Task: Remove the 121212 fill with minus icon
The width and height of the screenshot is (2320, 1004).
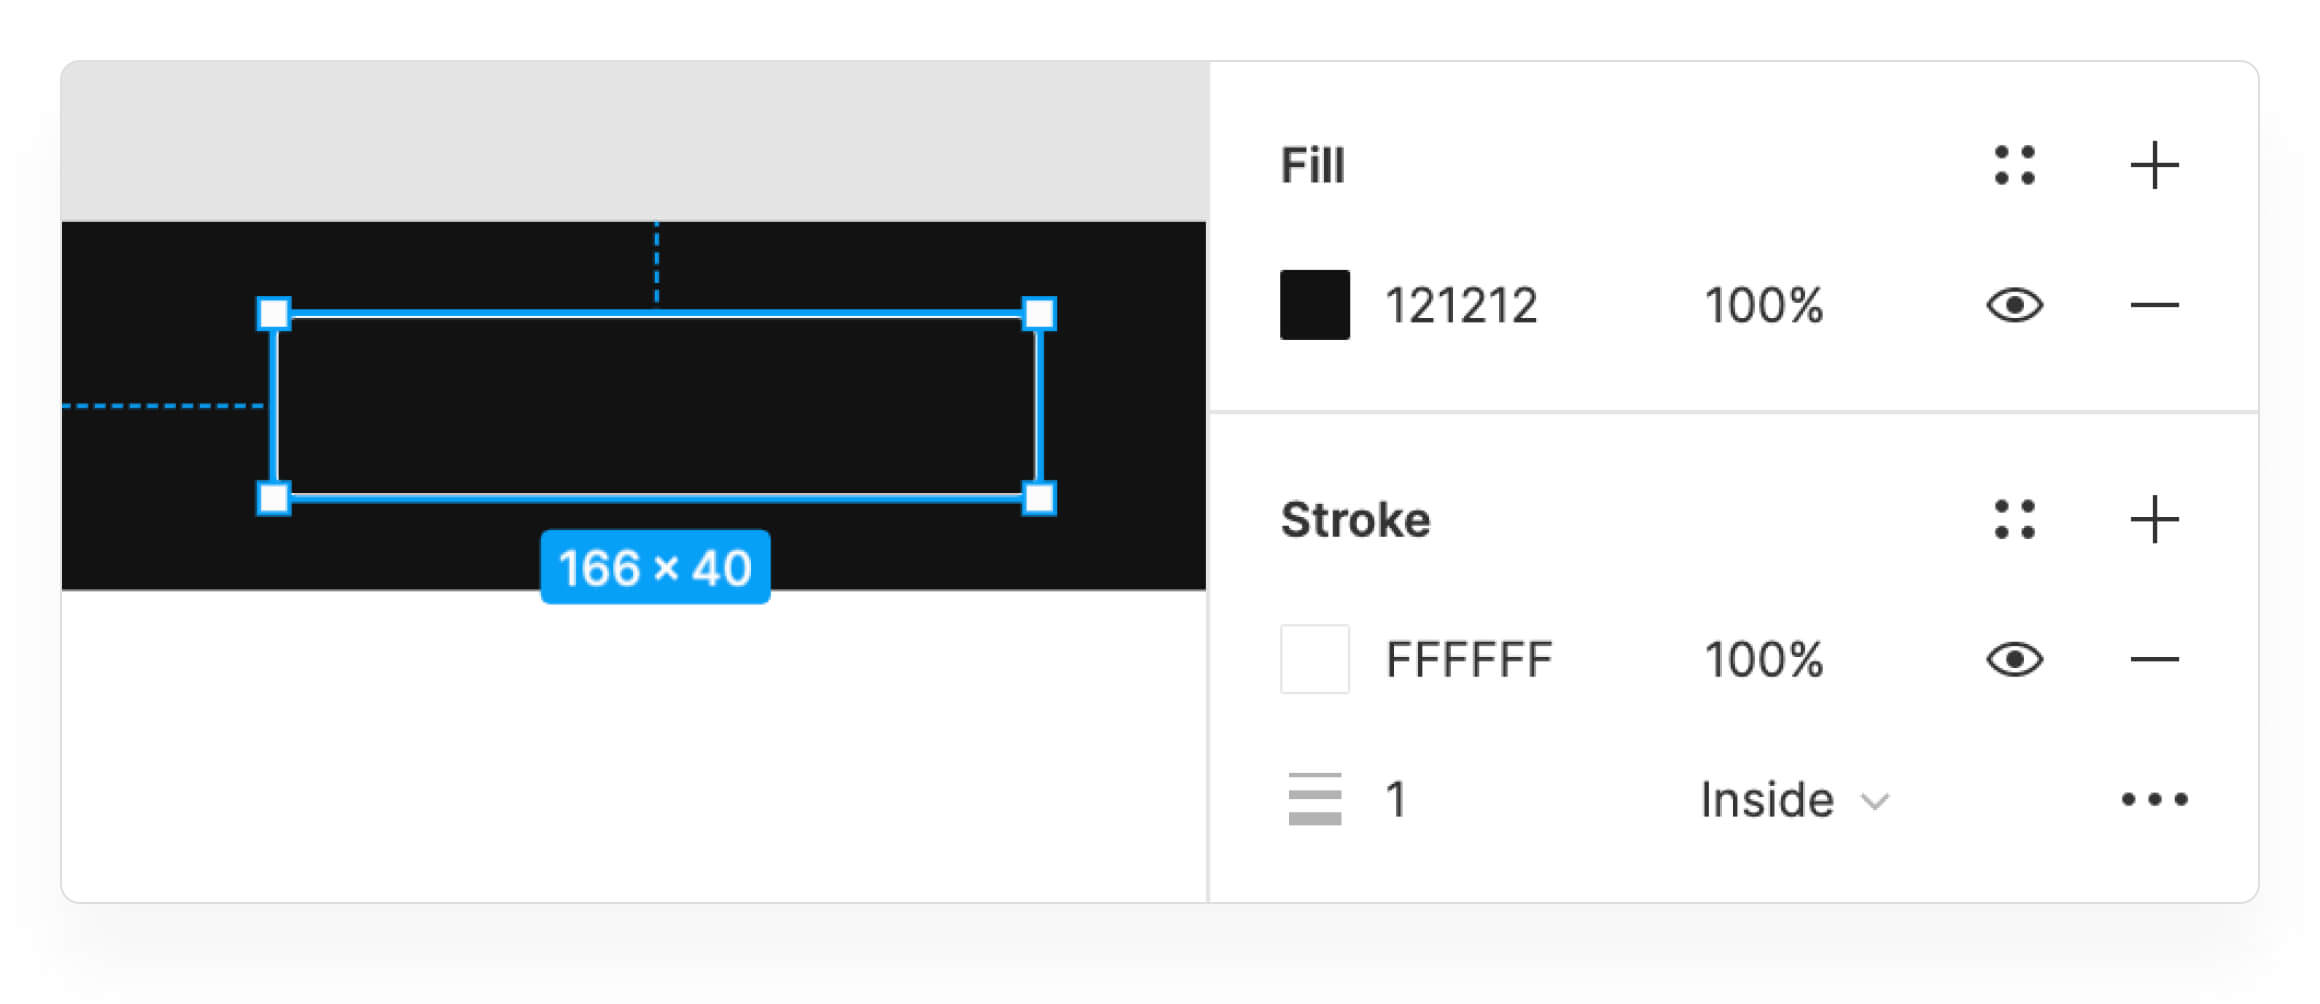Action: tap(2154, 305)
